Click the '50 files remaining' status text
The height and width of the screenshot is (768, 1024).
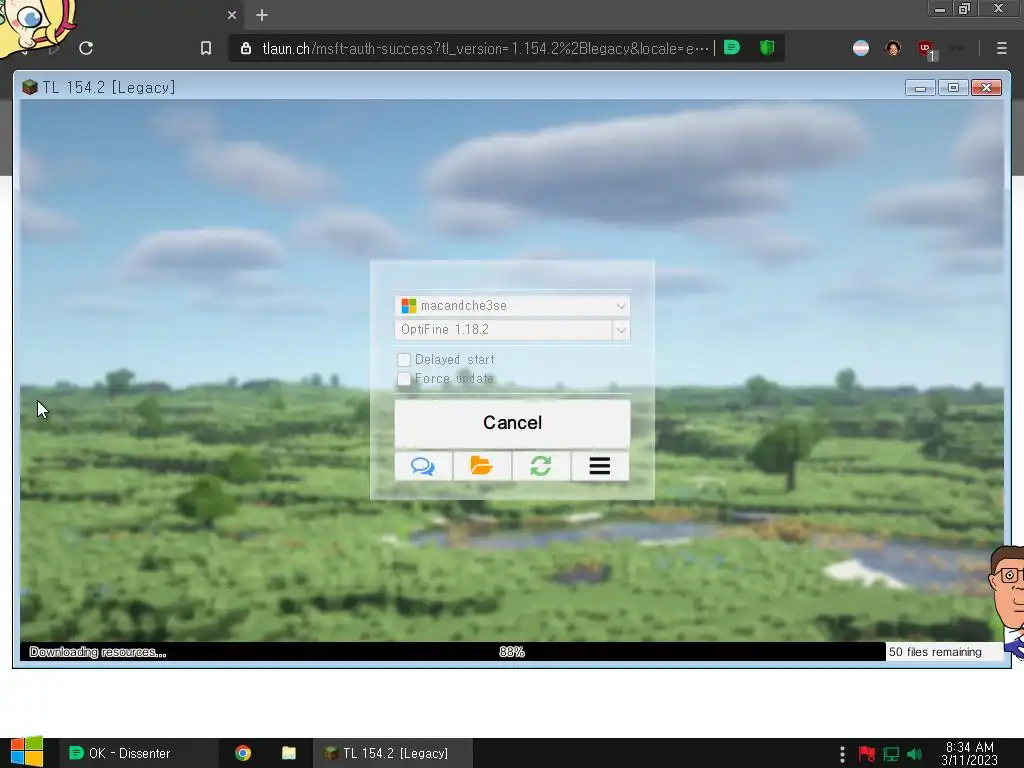(935, 652)
